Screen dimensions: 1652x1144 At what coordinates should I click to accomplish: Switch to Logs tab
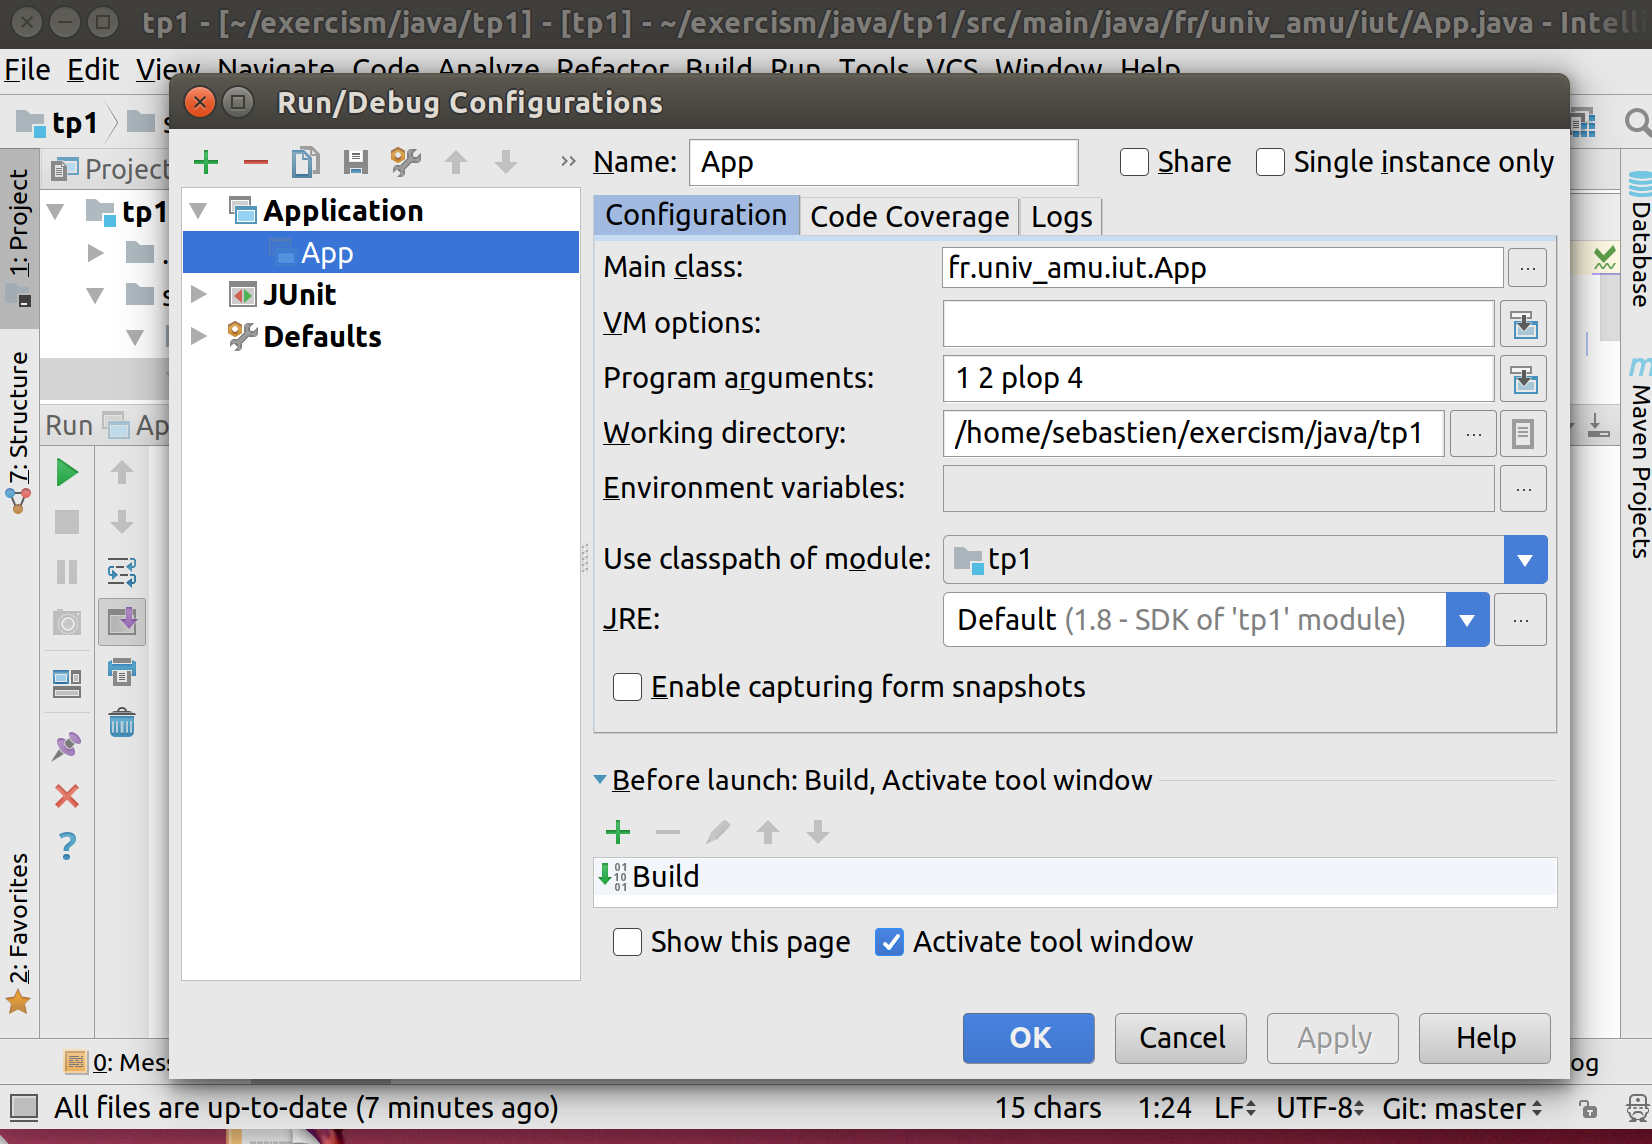coord(1062,217)
